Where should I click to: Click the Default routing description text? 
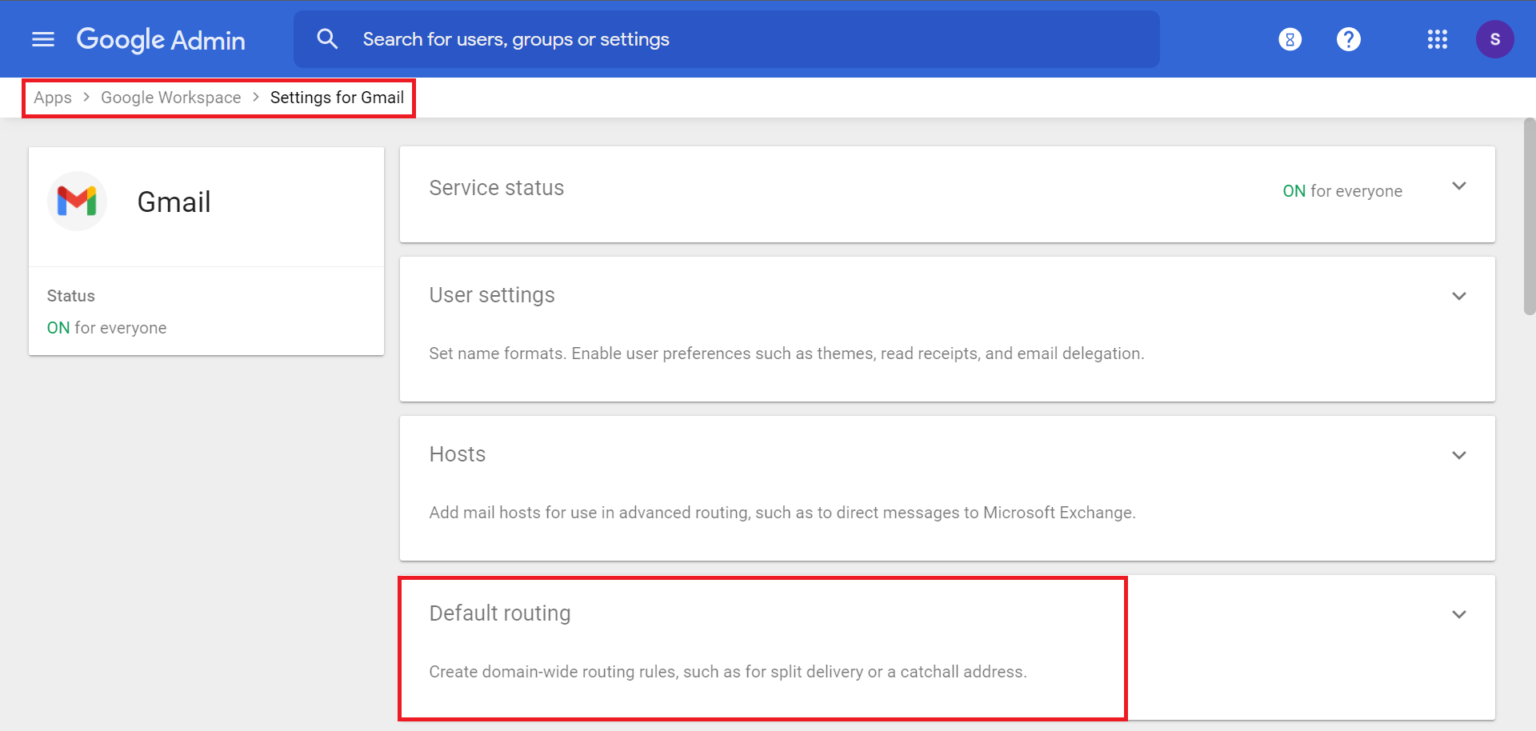tap(728, 671)
